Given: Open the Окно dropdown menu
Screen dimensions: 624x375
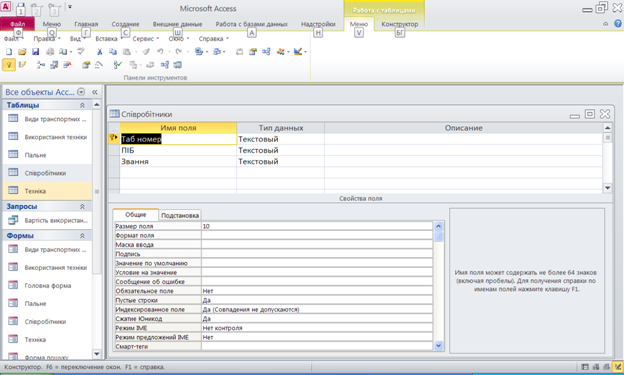Looking at the screenshot, I should tap(179, 39).
